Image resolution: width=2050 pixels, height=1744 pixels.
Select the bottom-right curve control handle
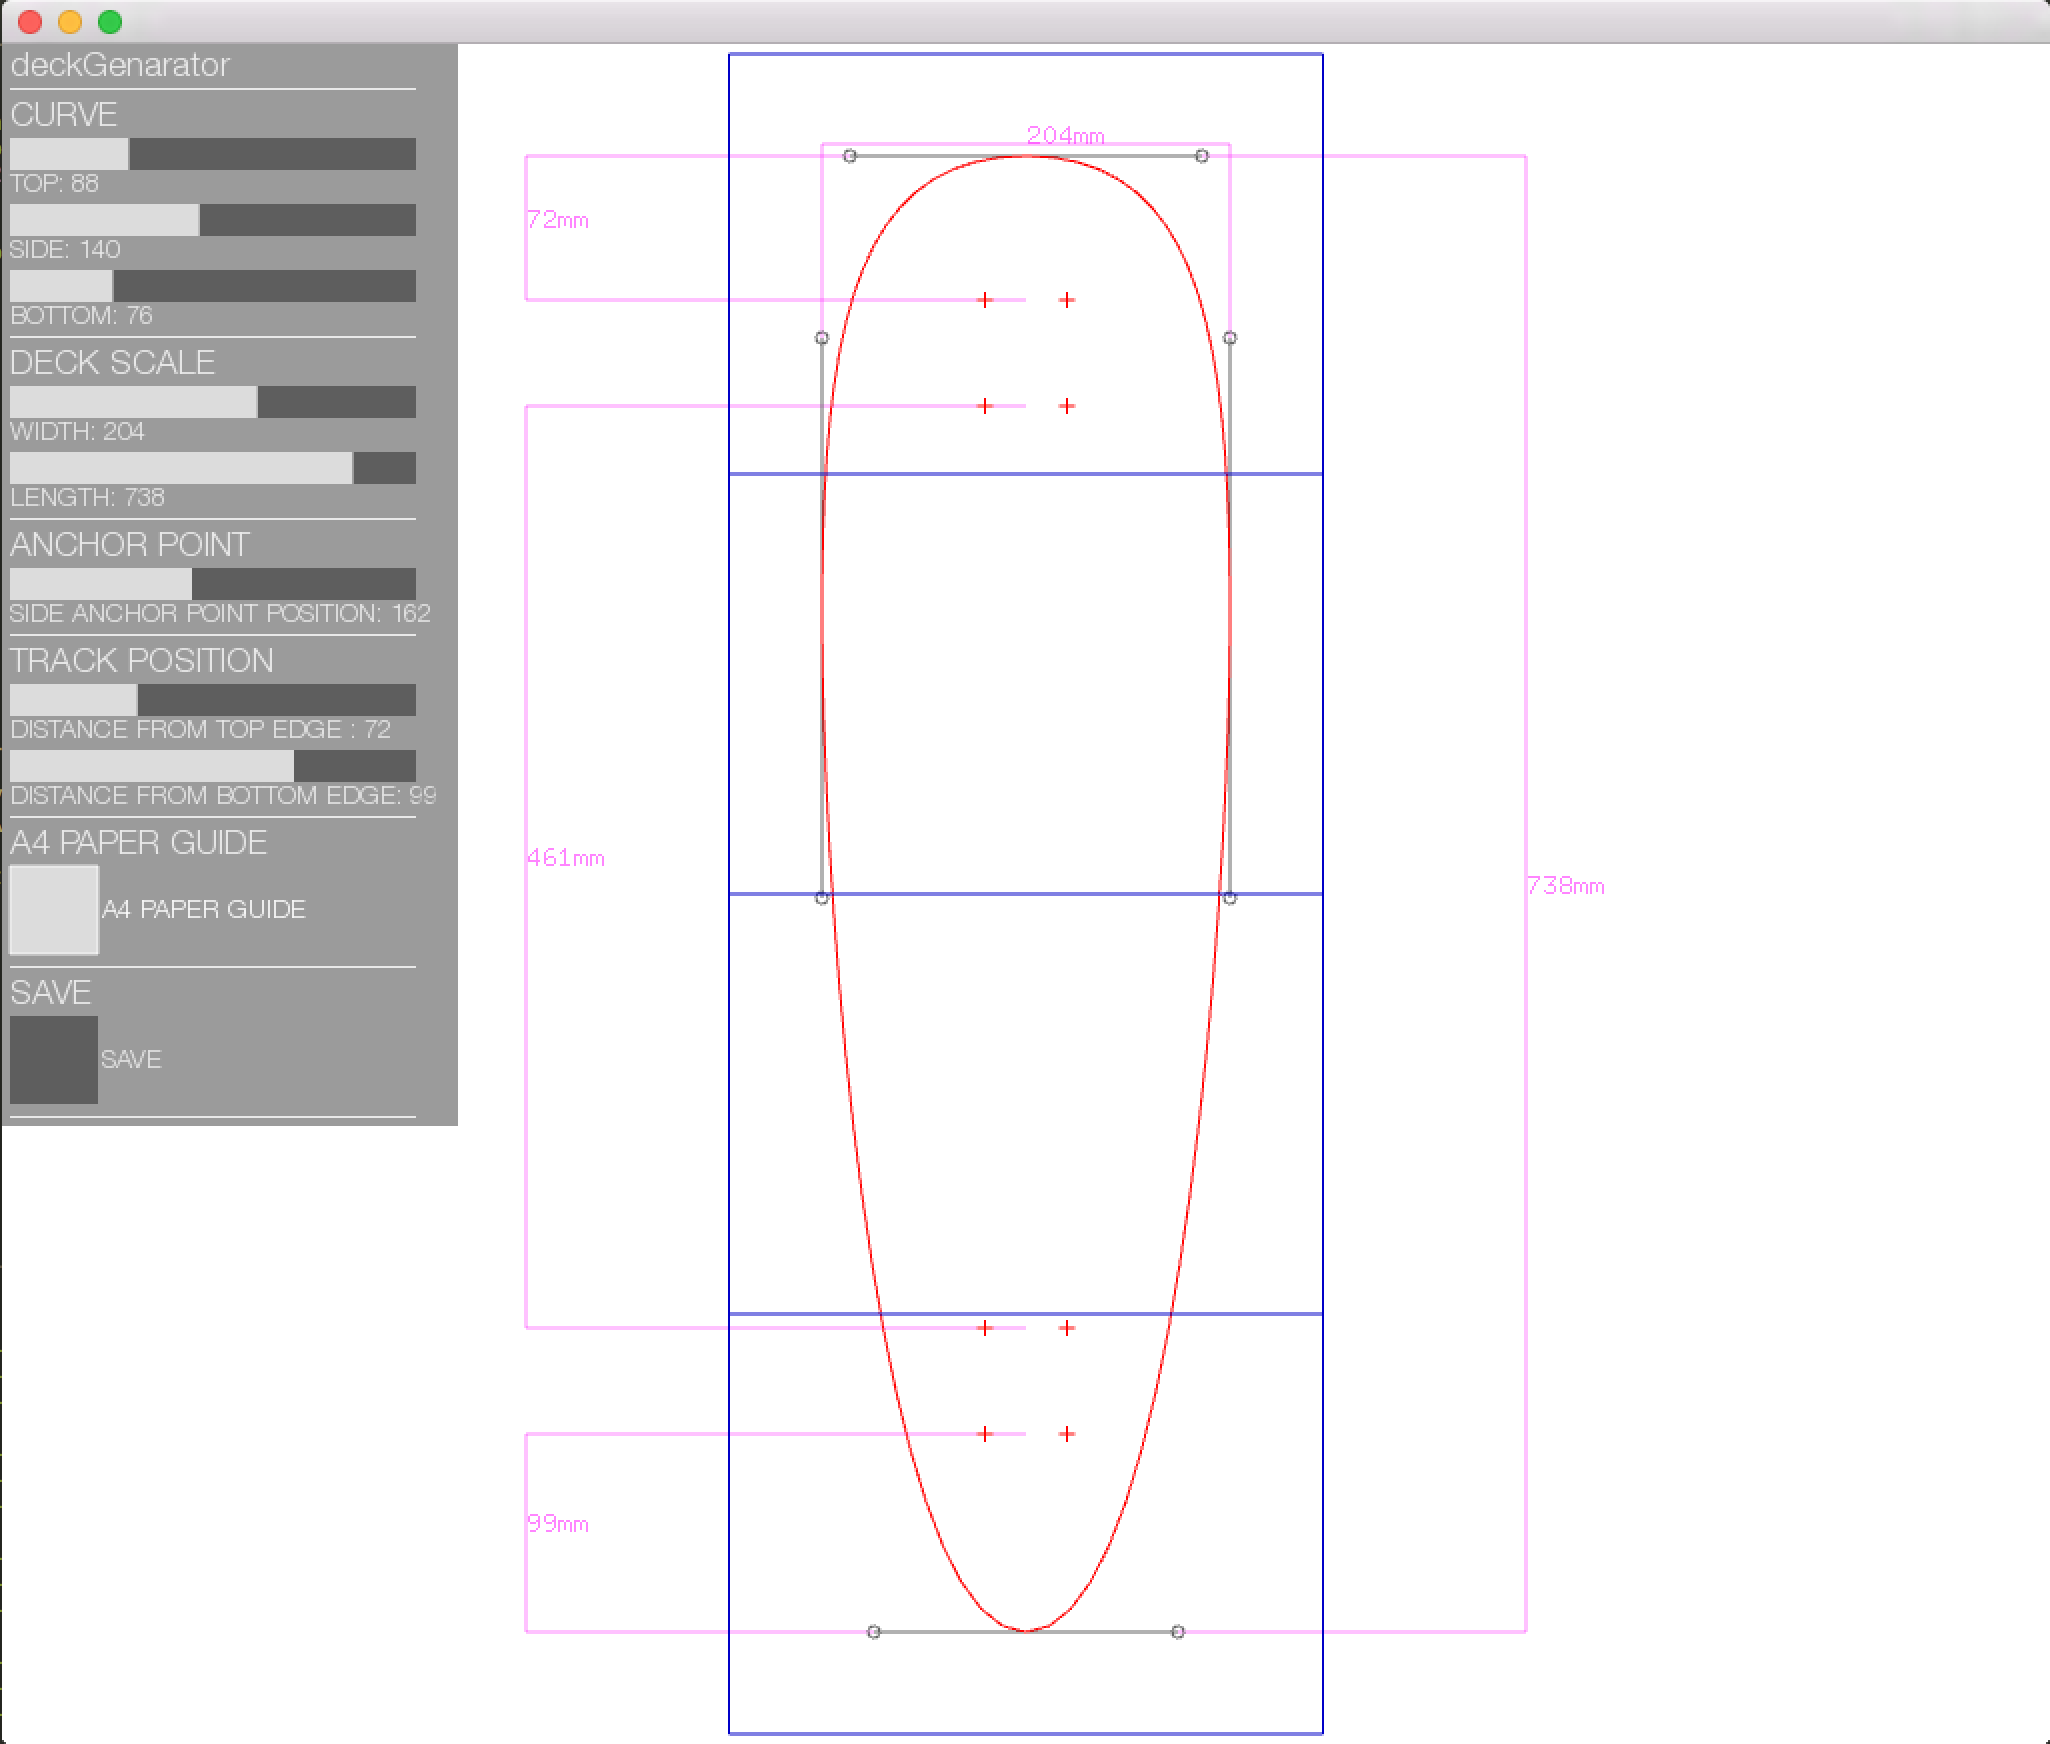[x=1178, y=1632]
